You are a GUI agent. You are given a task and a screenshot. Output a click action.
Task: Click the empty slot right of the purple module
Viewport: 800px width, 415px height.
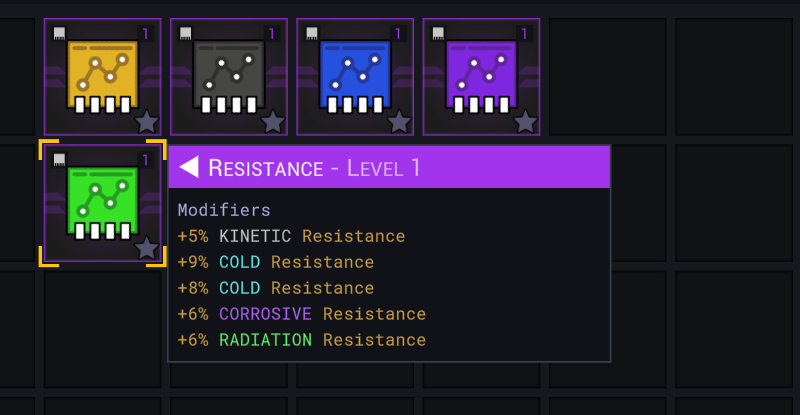(x=607, y=76)
